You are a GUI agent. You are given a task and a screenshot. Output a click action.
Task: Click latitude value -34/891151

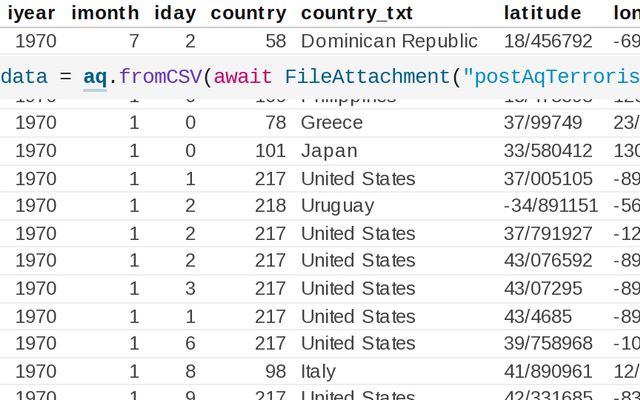pyautogui.click(x=551, y=206)
